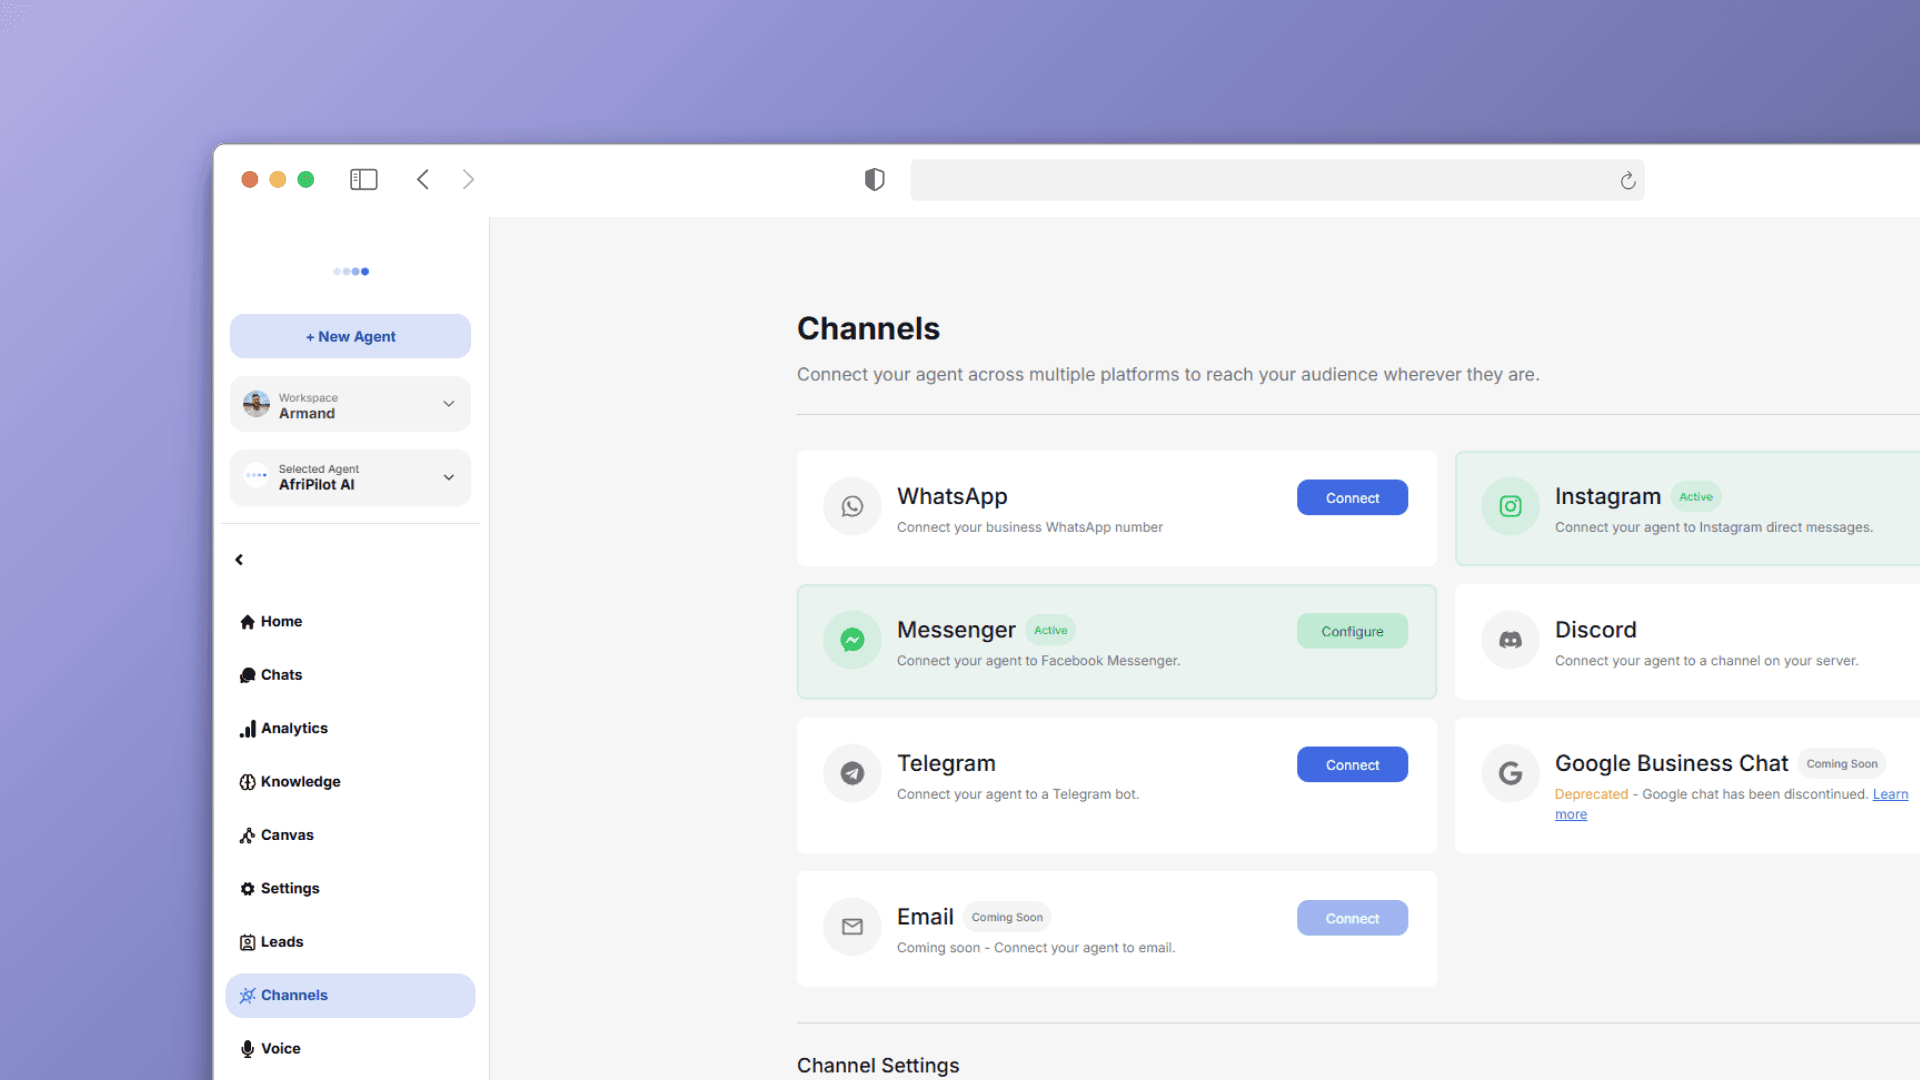Select Knowledge in the sidebar menu
This screenshot has height=1080, width=1920.
point(300,782)
